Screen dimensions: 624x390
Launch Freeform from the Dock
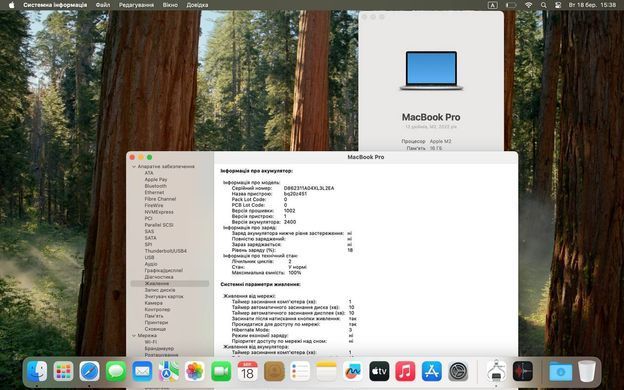pyautogui.click(x=353, y=372)
